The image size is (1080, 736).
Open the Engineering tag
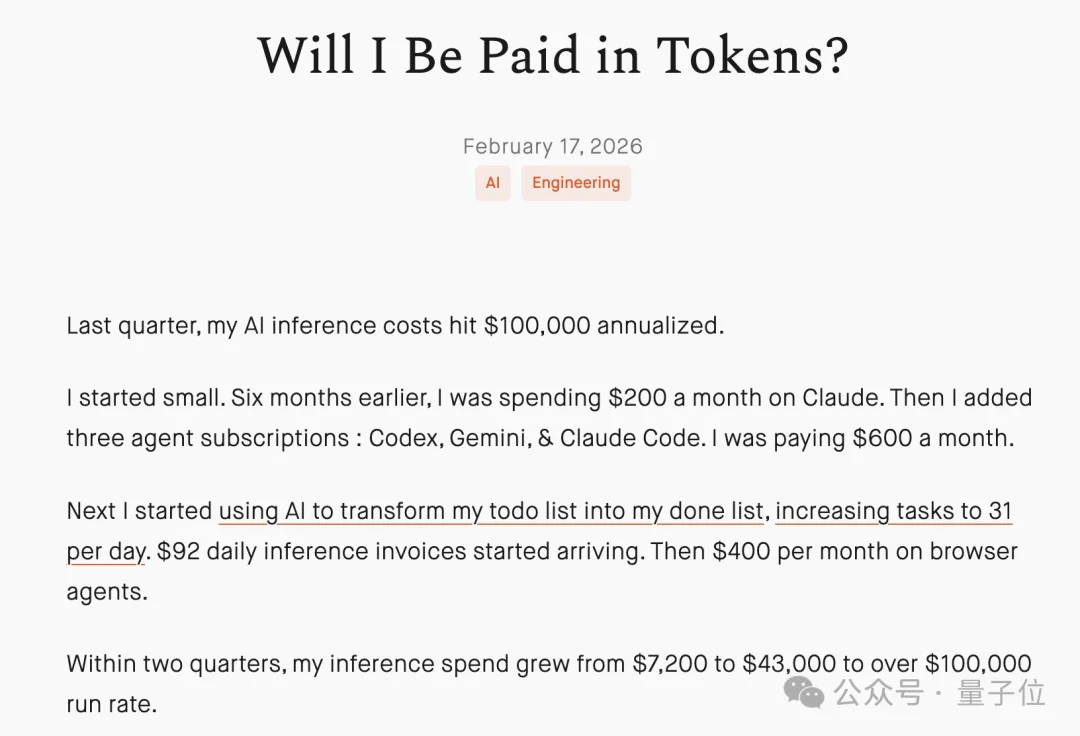click(x=575, y=183)
